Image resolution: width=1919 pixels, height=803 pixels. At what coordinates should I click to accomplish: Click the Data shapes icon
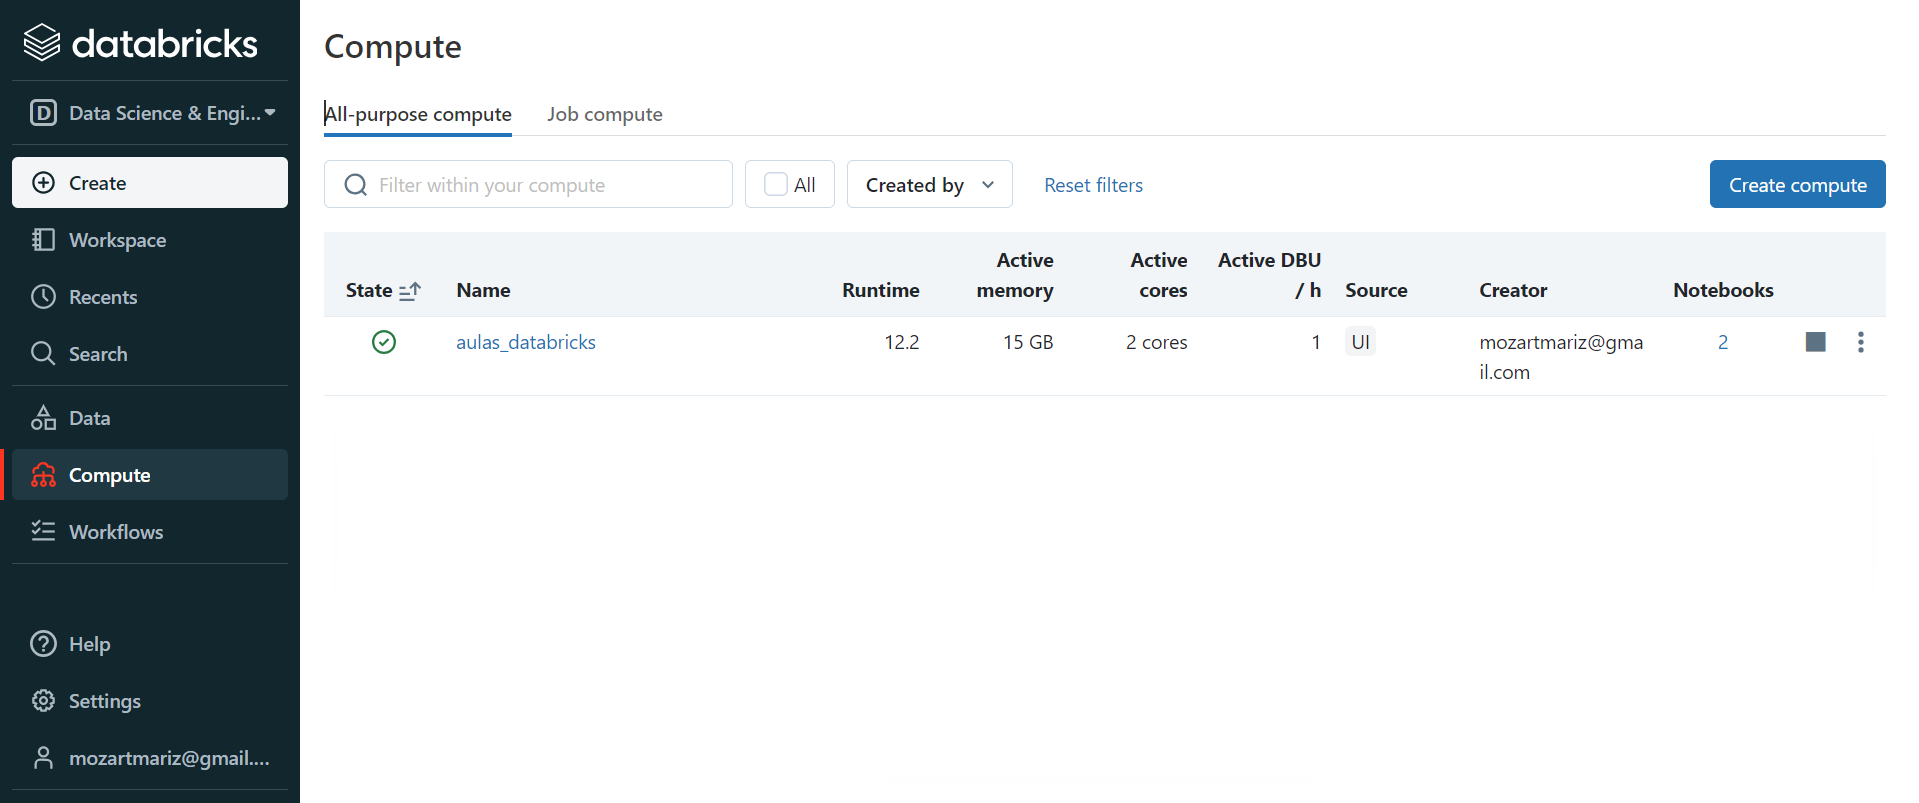coord(43,418)
